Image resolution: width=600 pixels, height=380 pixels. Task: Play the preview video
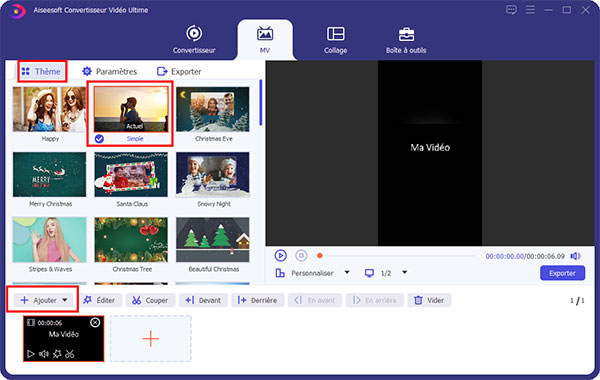tap(280, 256)
